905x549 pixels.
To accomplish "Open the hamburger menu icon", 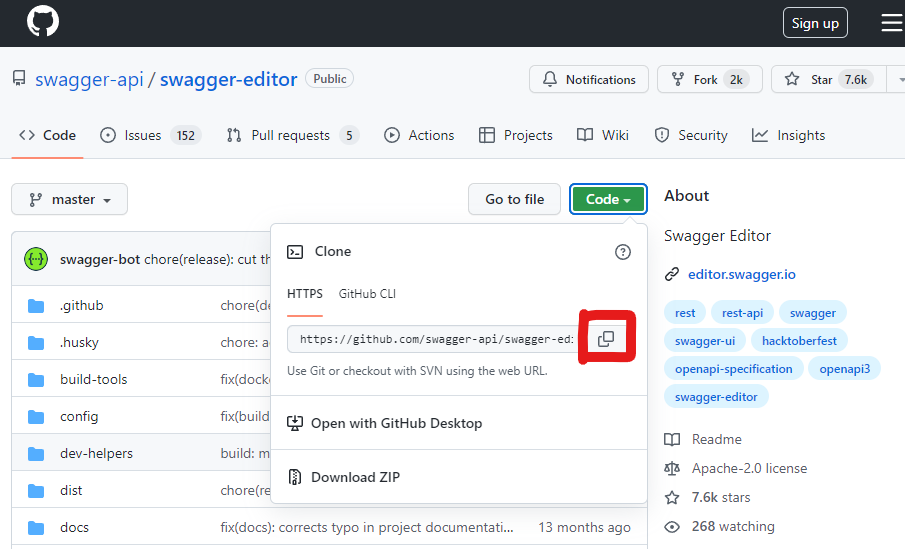I will pos(892,23).
